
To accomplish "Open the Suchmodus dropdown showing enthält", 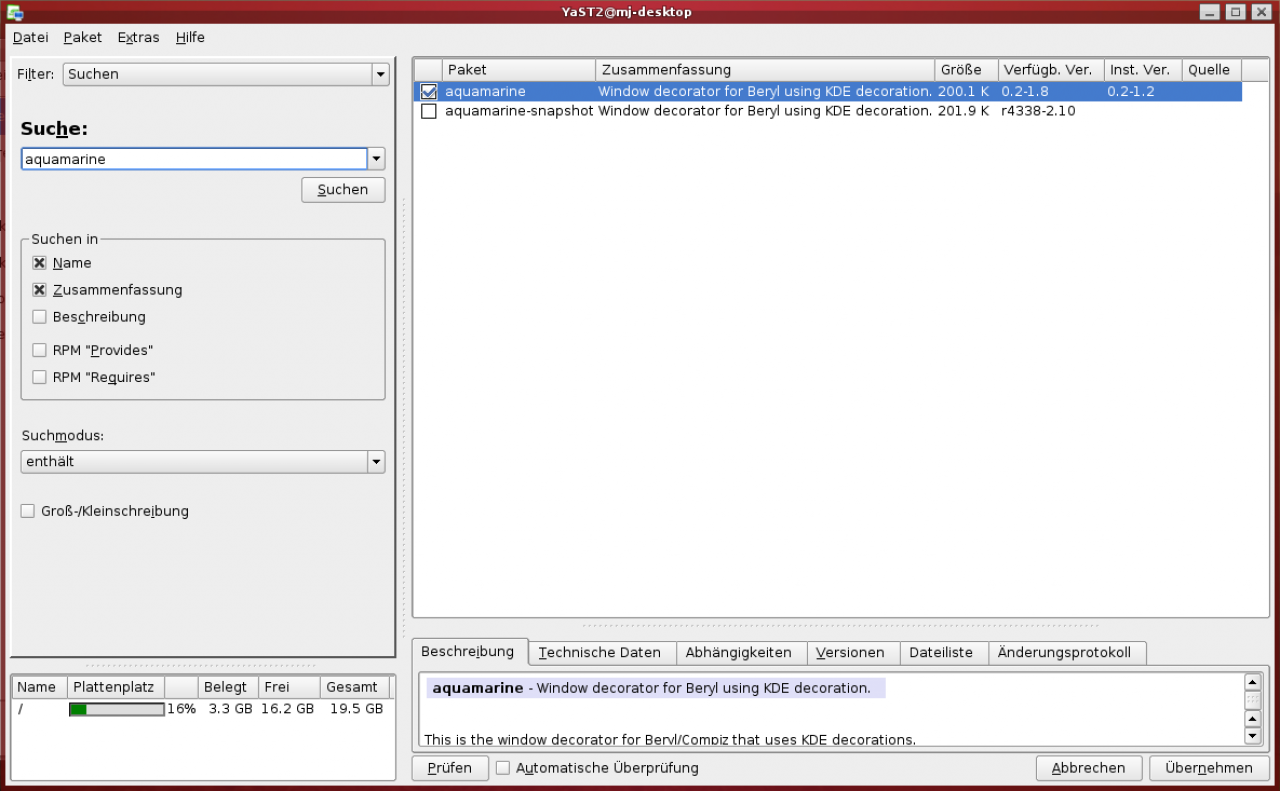I will pos(203,462).
